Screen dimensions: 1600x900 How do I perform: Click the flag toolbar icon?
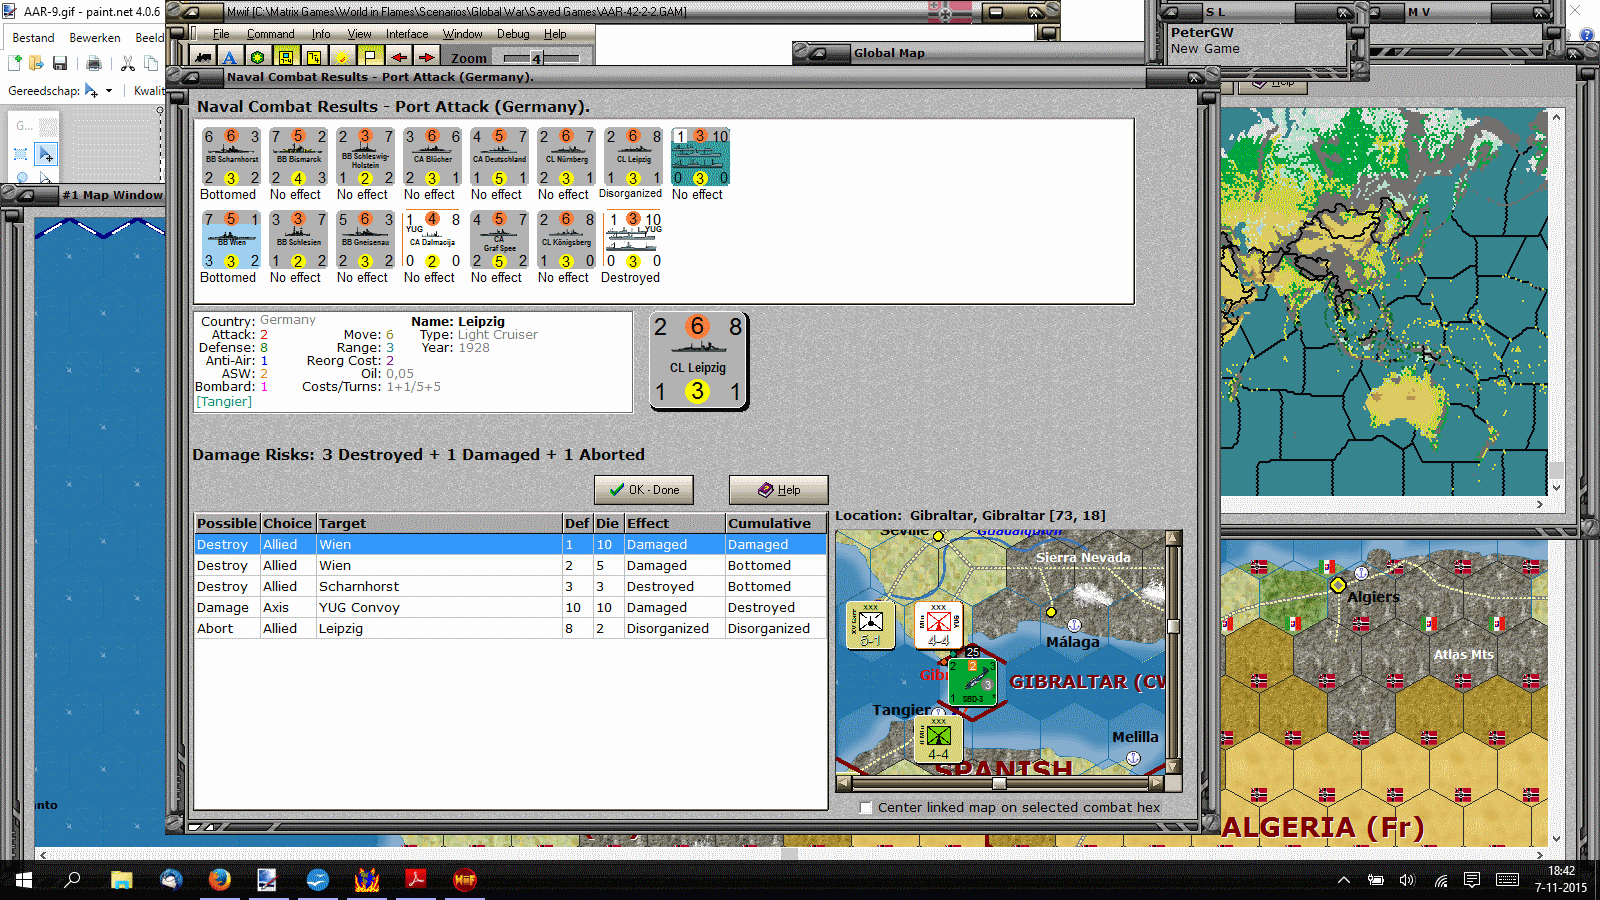pyautogui.click(x=370, y=58)
